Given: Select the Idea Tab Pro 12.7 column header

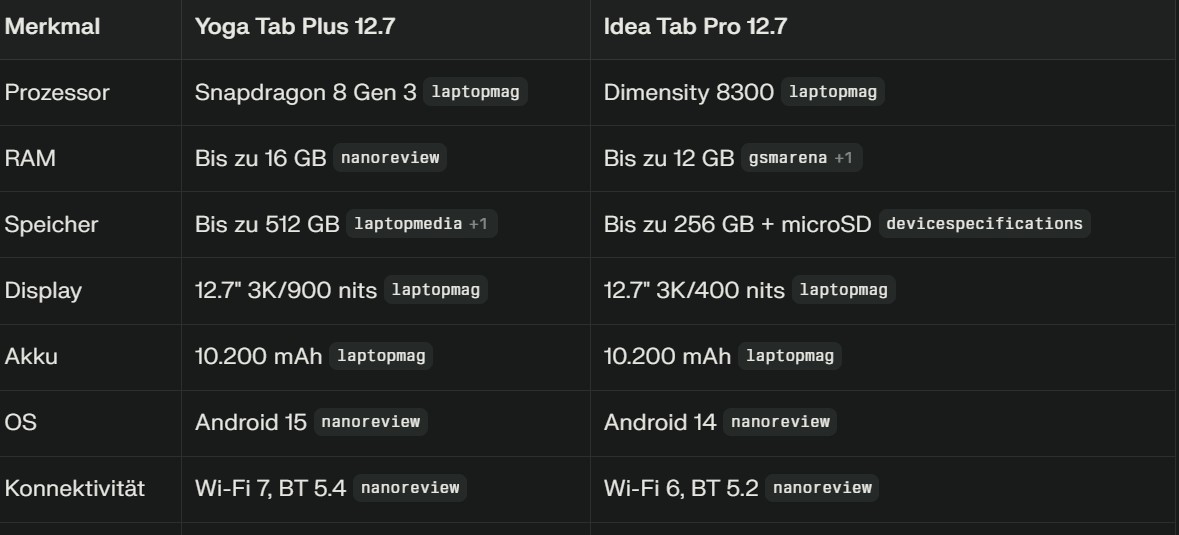Looking at the screenshot, I should coord(695,27).
